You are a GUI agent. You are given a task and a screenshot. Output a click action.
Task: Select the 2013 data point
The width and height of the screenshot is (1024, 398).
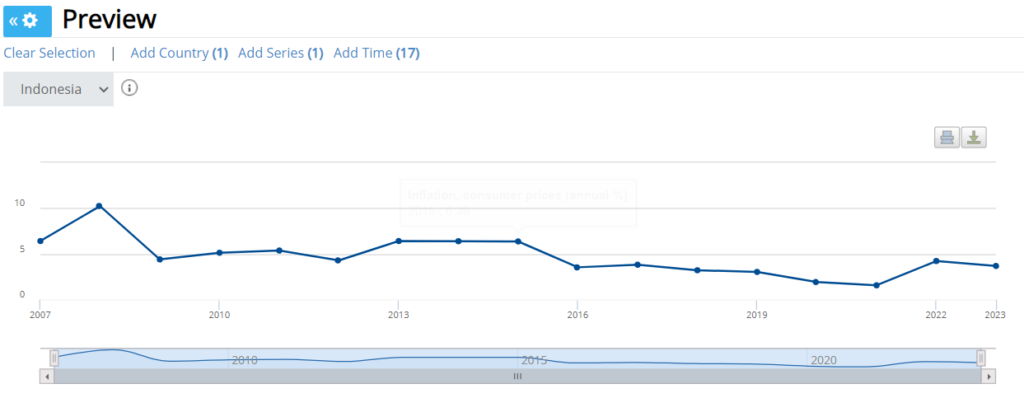click(398, 241)
